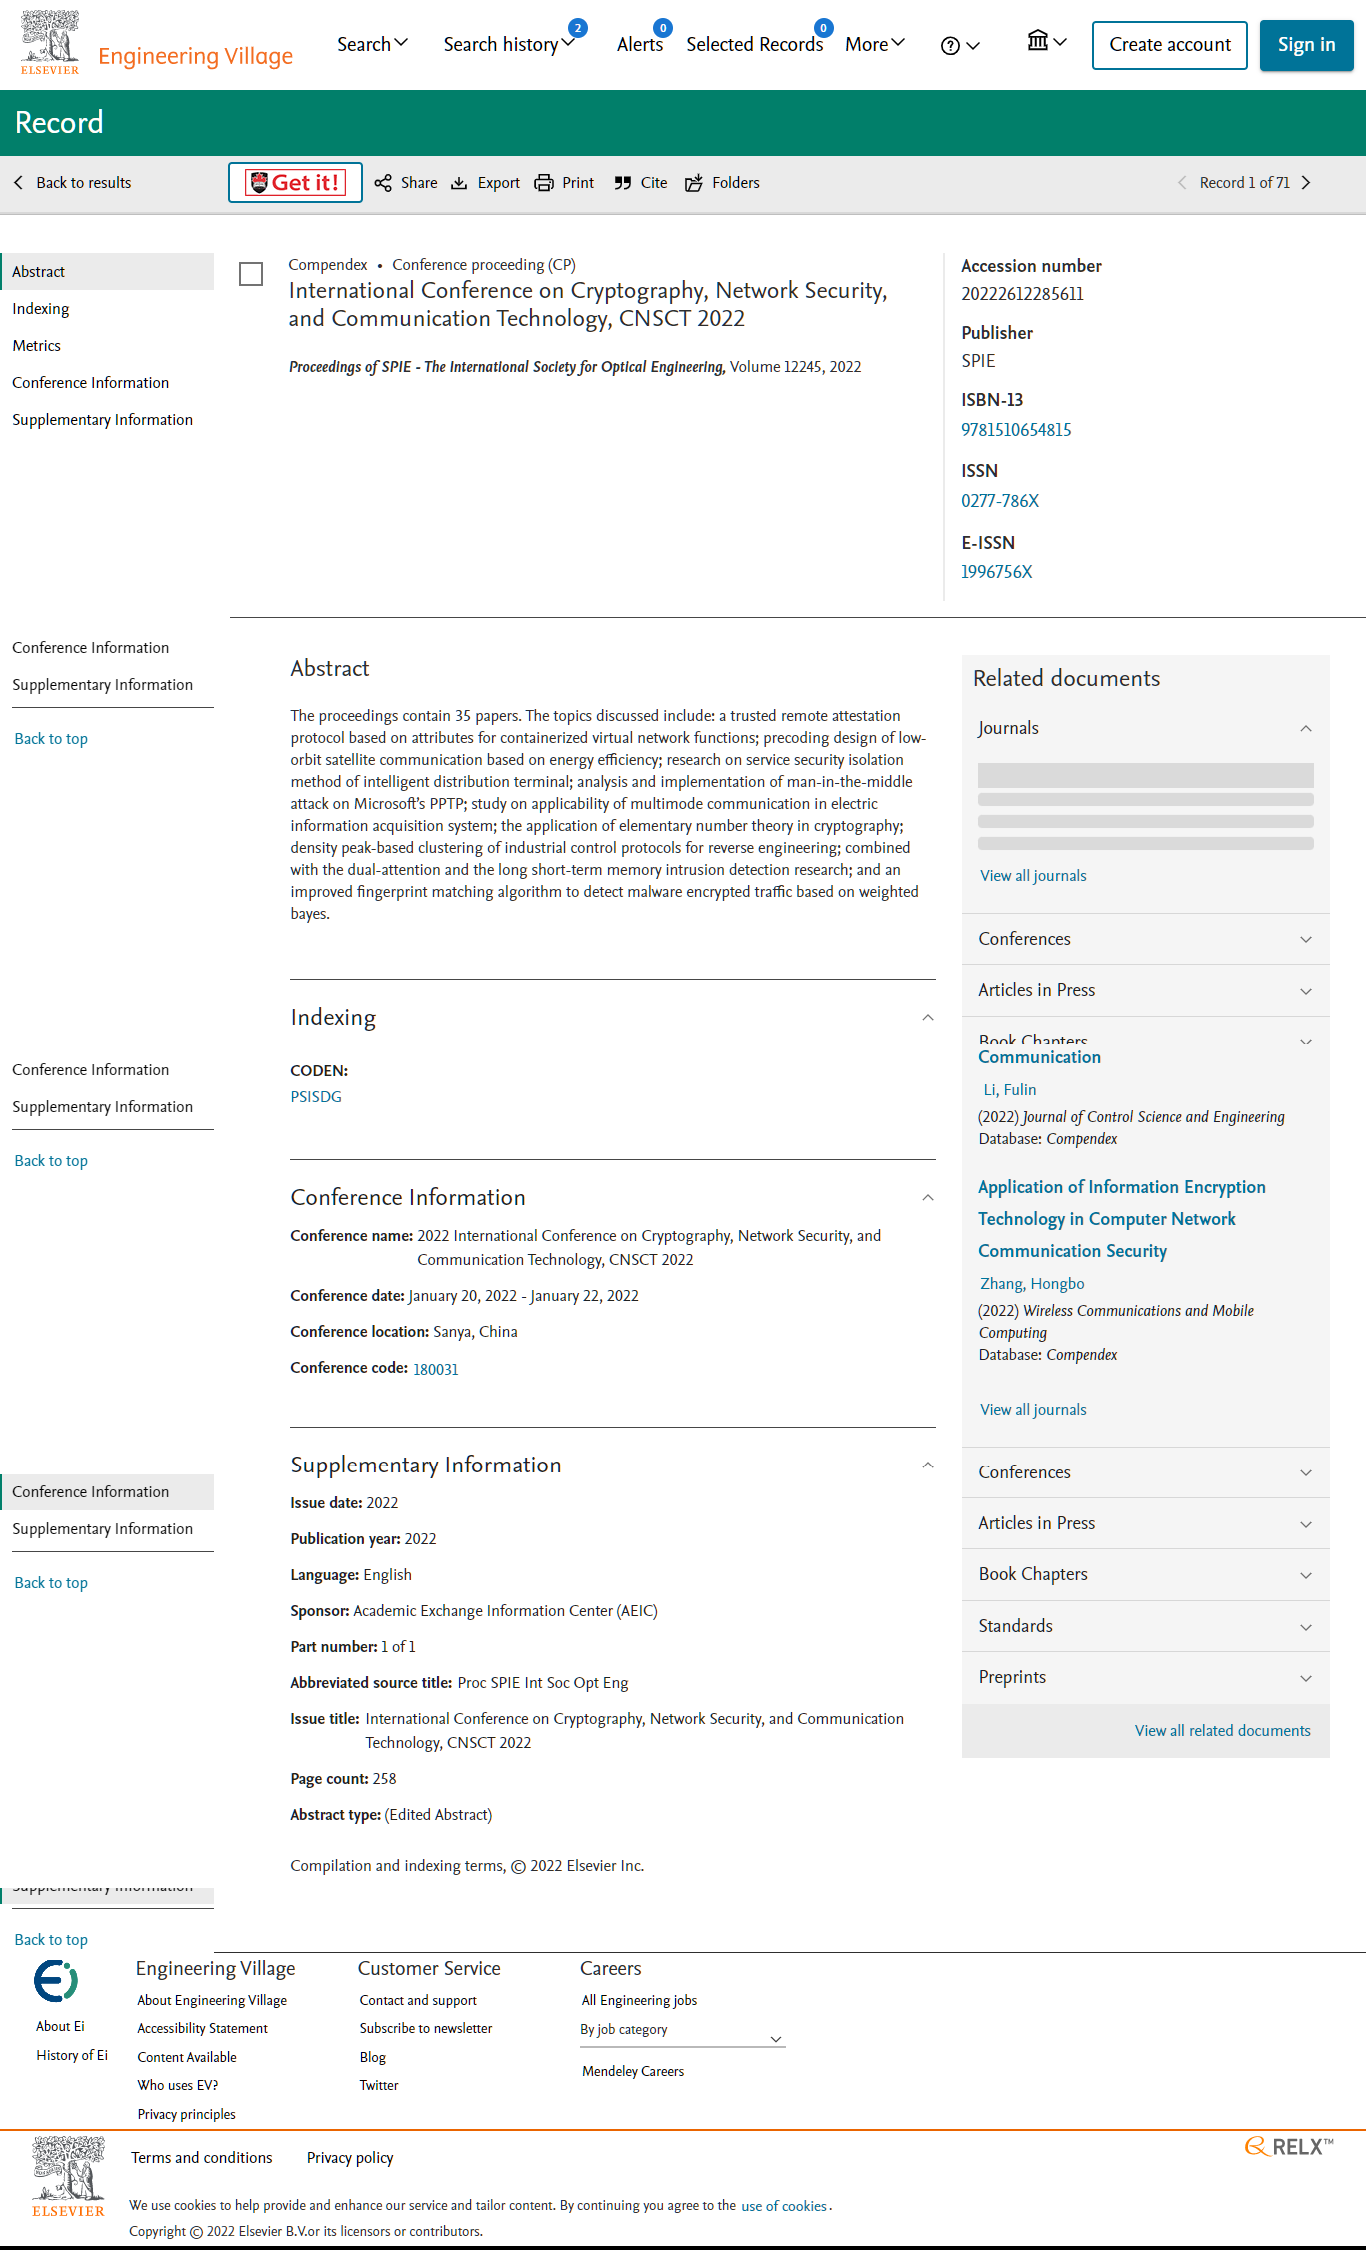
Task: Open the help question mark menu
Action: point(959,45)
